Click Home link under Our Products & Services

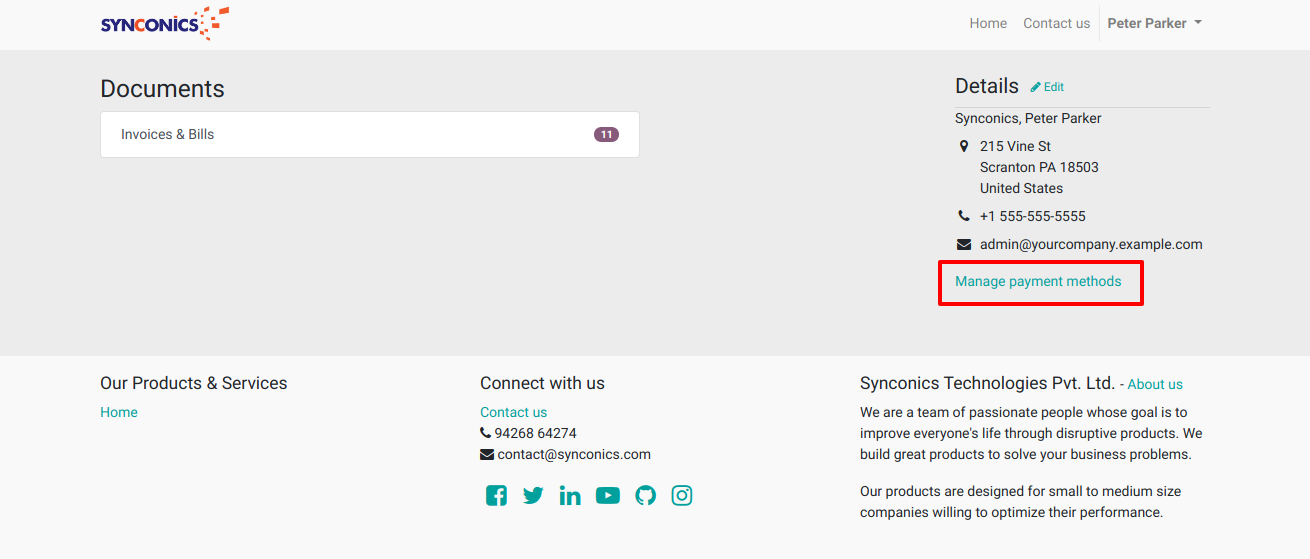119,412
